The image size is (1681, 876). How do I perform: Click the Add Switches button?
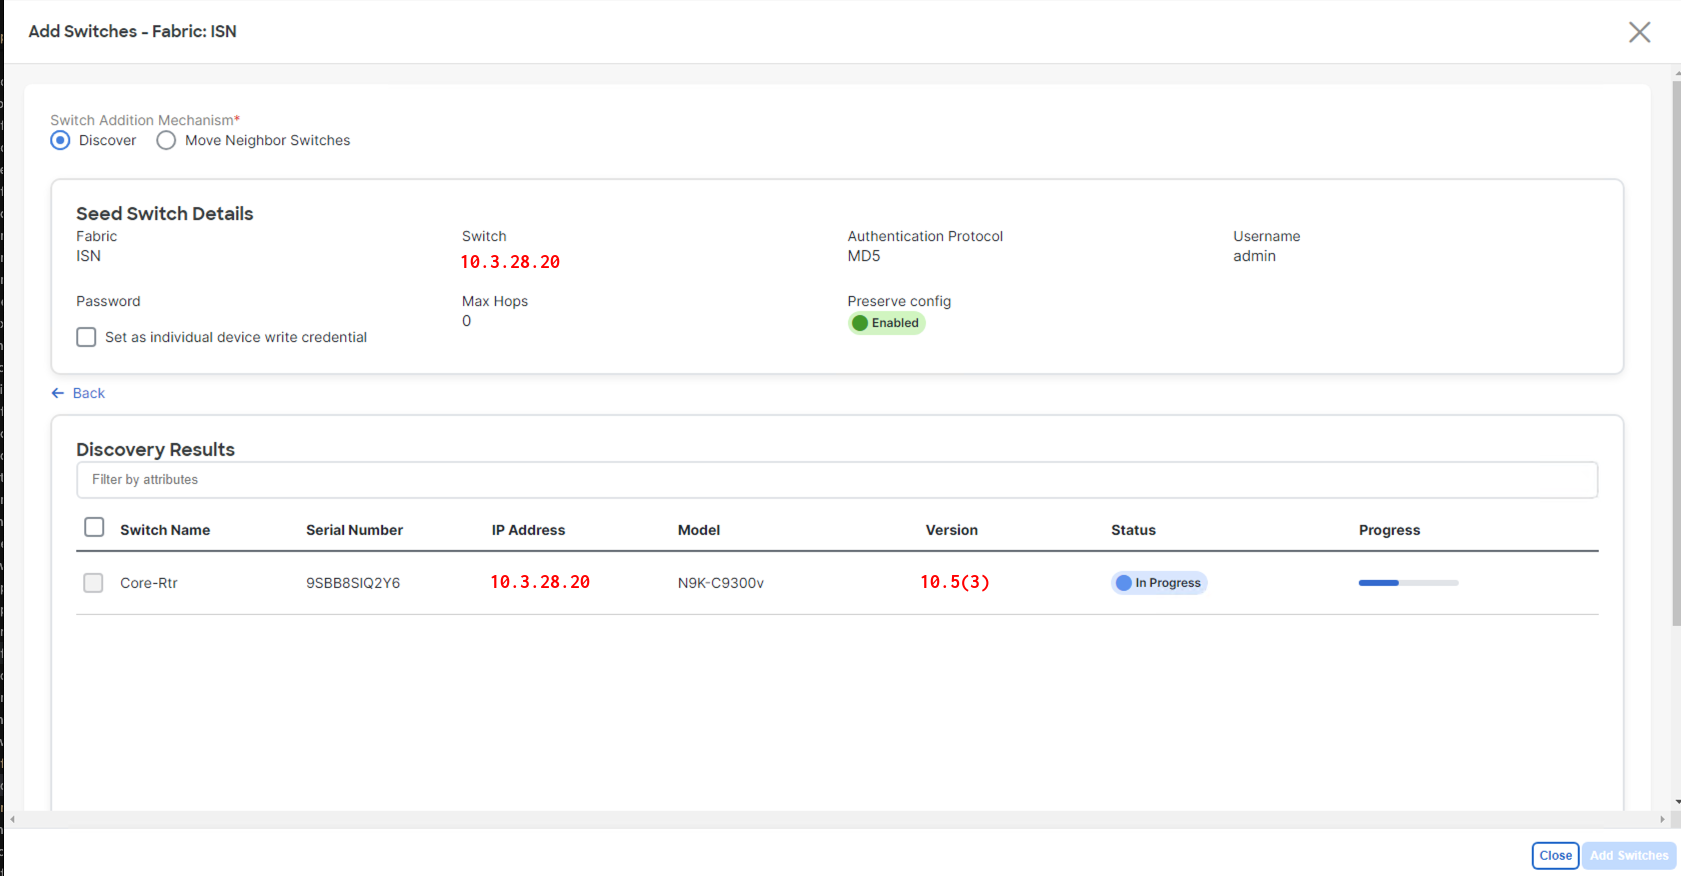click(1628, 855)
